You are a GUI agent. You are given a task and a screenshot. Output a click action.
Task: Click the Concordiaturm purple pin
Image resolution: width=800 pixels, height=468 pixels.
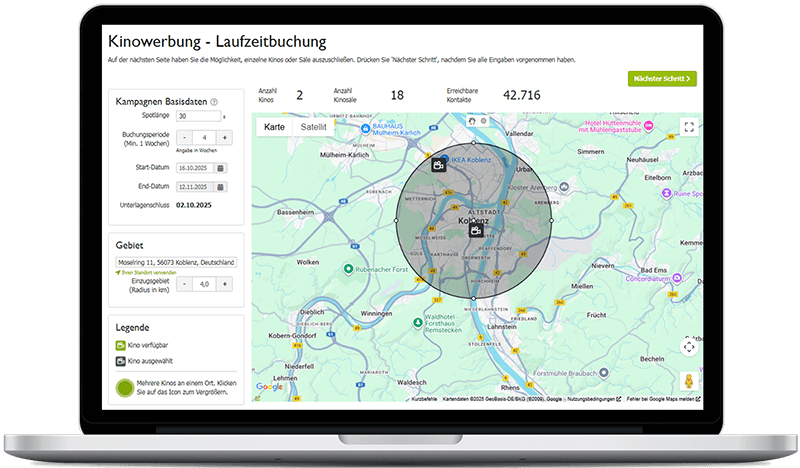pos(677,278)
